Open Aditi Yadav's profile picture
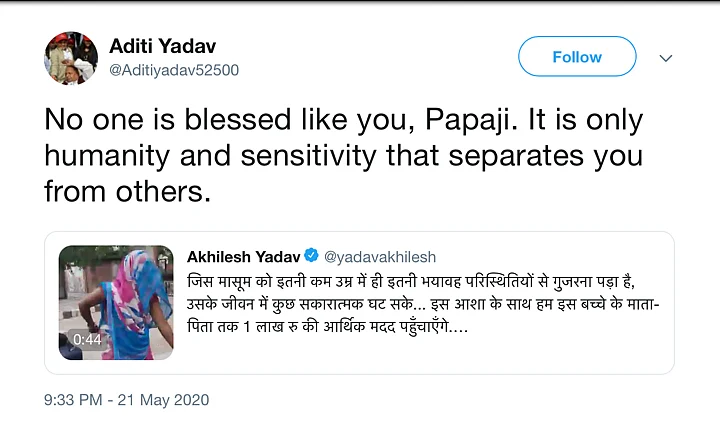The height and width of the screenshot is (421, 720). [x=70, y=58]
